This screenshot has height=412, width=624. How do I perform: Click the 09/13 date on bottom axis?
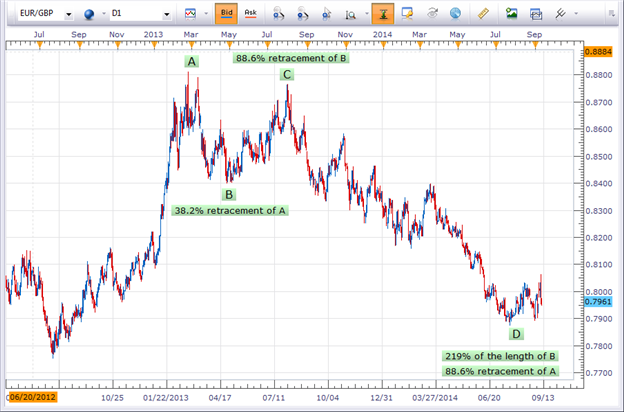543,397
